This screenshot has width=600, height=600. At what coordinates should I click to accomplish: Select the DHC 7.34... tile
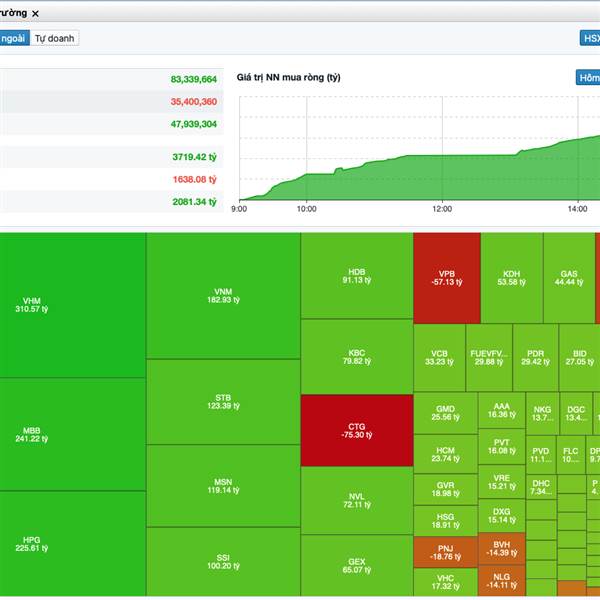click(x=541, y=487)
